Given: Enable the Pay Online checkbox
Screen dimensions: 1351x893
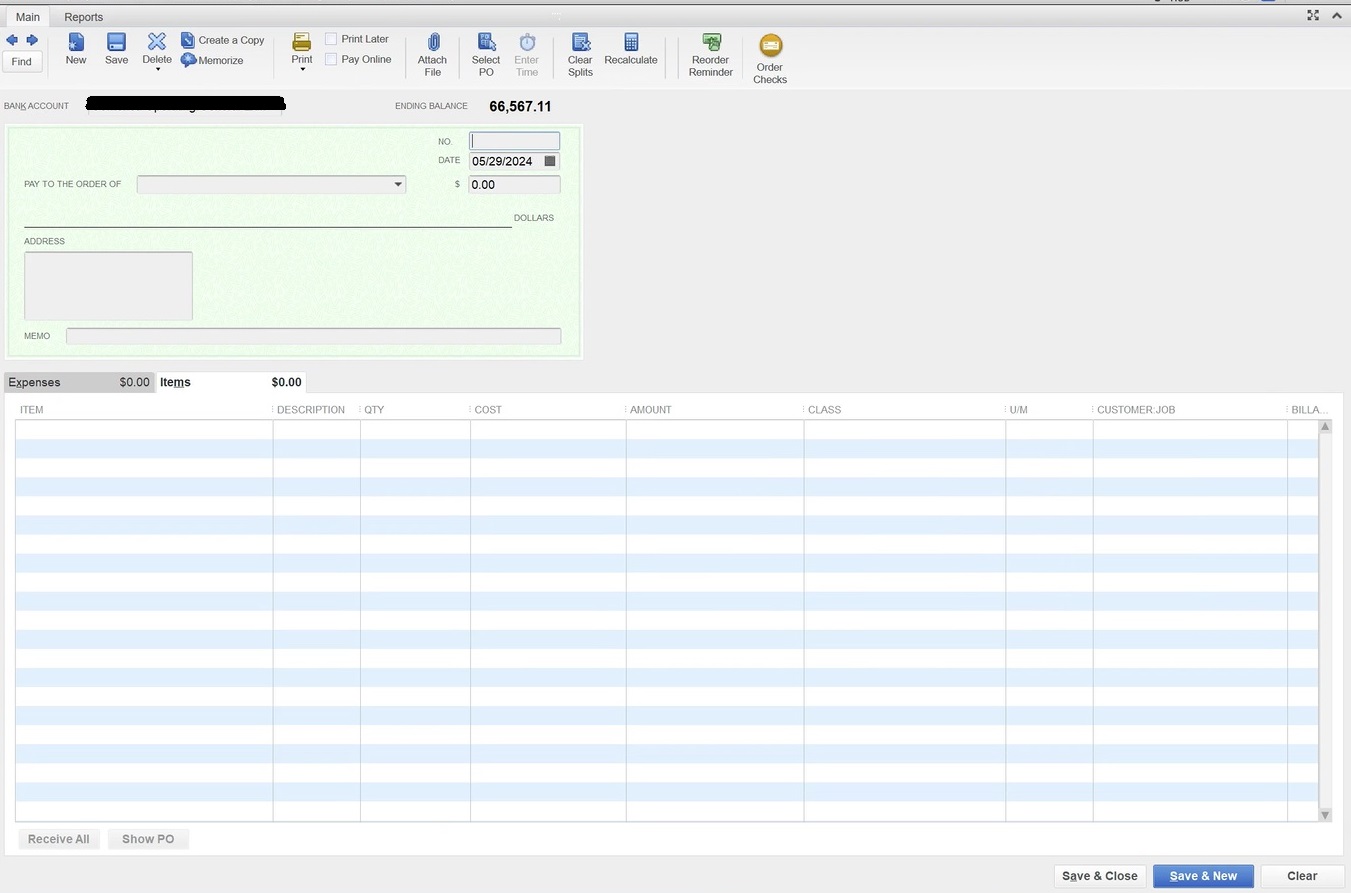Looking at the screenshot, I should click(x=331, y=59).
